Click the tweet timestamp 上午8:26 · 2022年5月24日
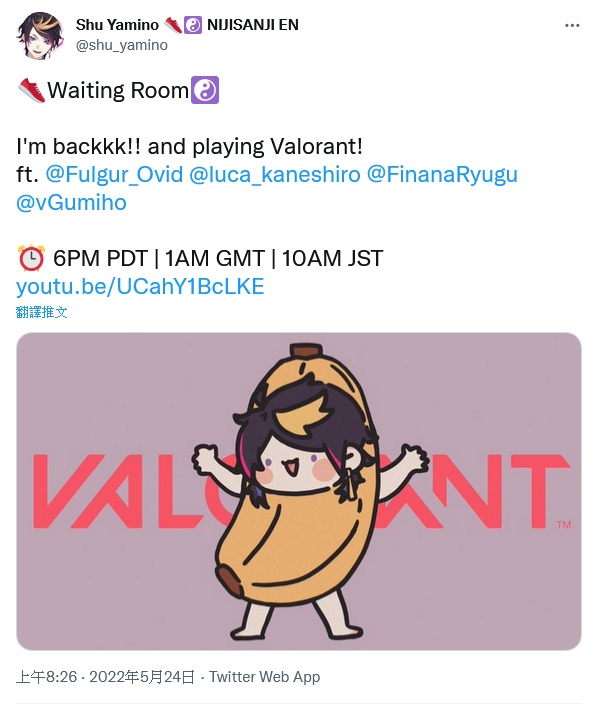Image resolution: width=598 pixels, height=704 pixels. point(106,677)
